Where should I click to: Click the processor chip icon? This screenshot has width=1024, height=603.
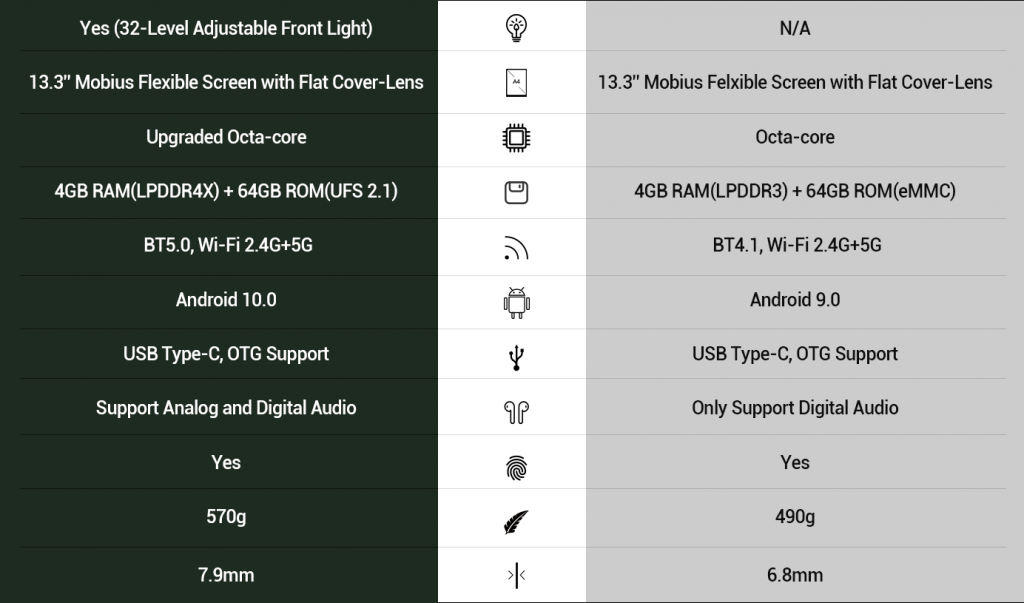pyautogui.click(x=517, y=138)
